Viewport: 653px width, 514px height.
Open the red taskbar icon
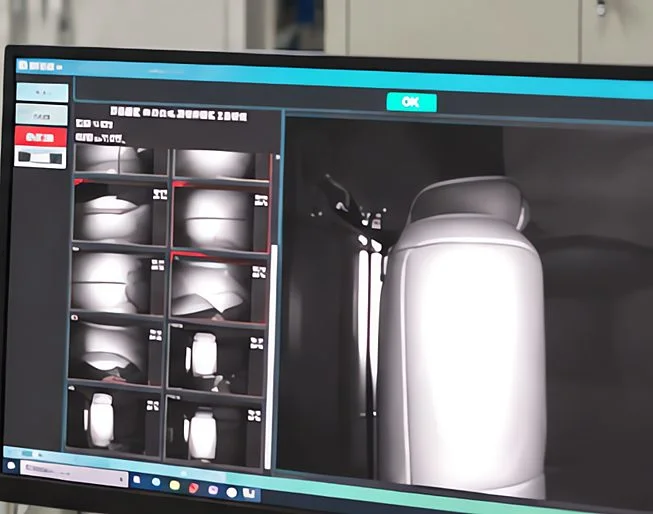coord(194,487)
